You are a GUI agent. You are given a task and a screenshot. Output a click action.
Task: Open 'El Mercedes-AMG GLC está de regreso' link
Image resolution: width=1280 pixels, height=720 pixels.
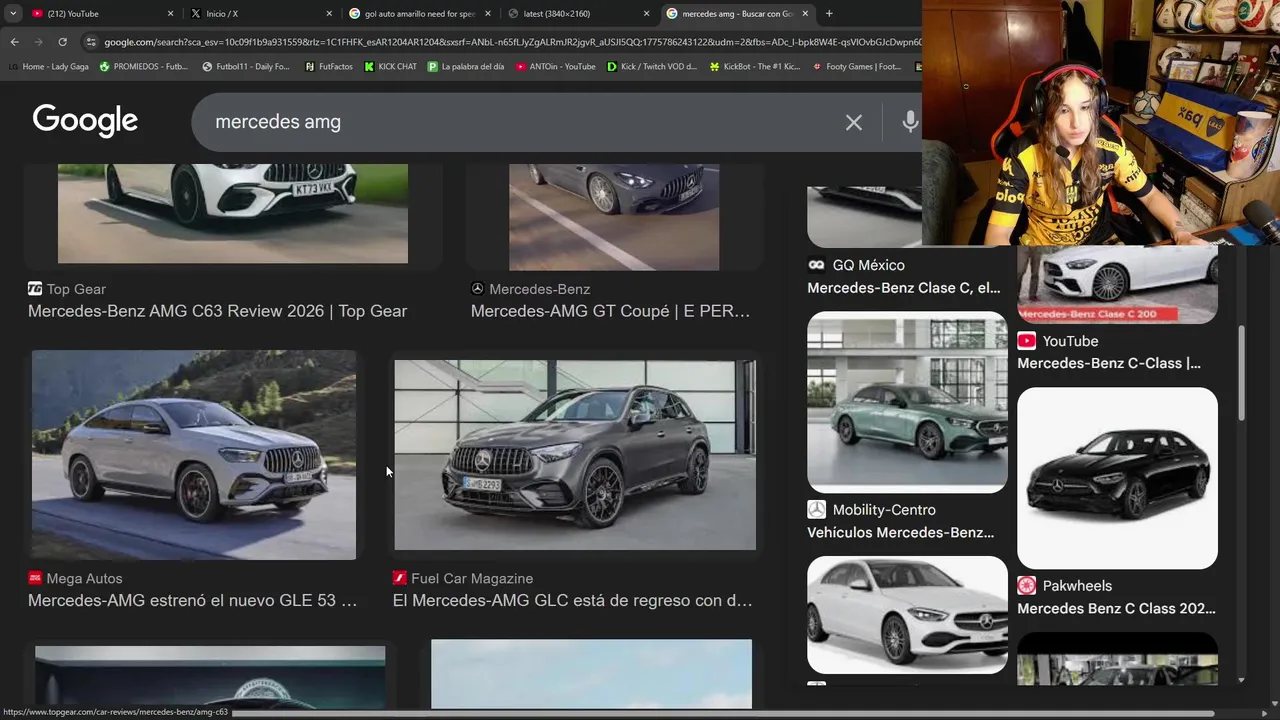[572, 601]
